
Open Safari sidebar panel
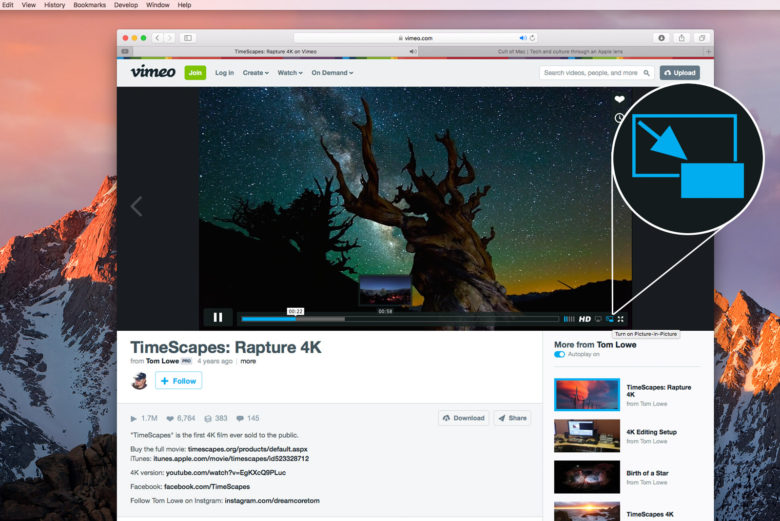[187, 38]
